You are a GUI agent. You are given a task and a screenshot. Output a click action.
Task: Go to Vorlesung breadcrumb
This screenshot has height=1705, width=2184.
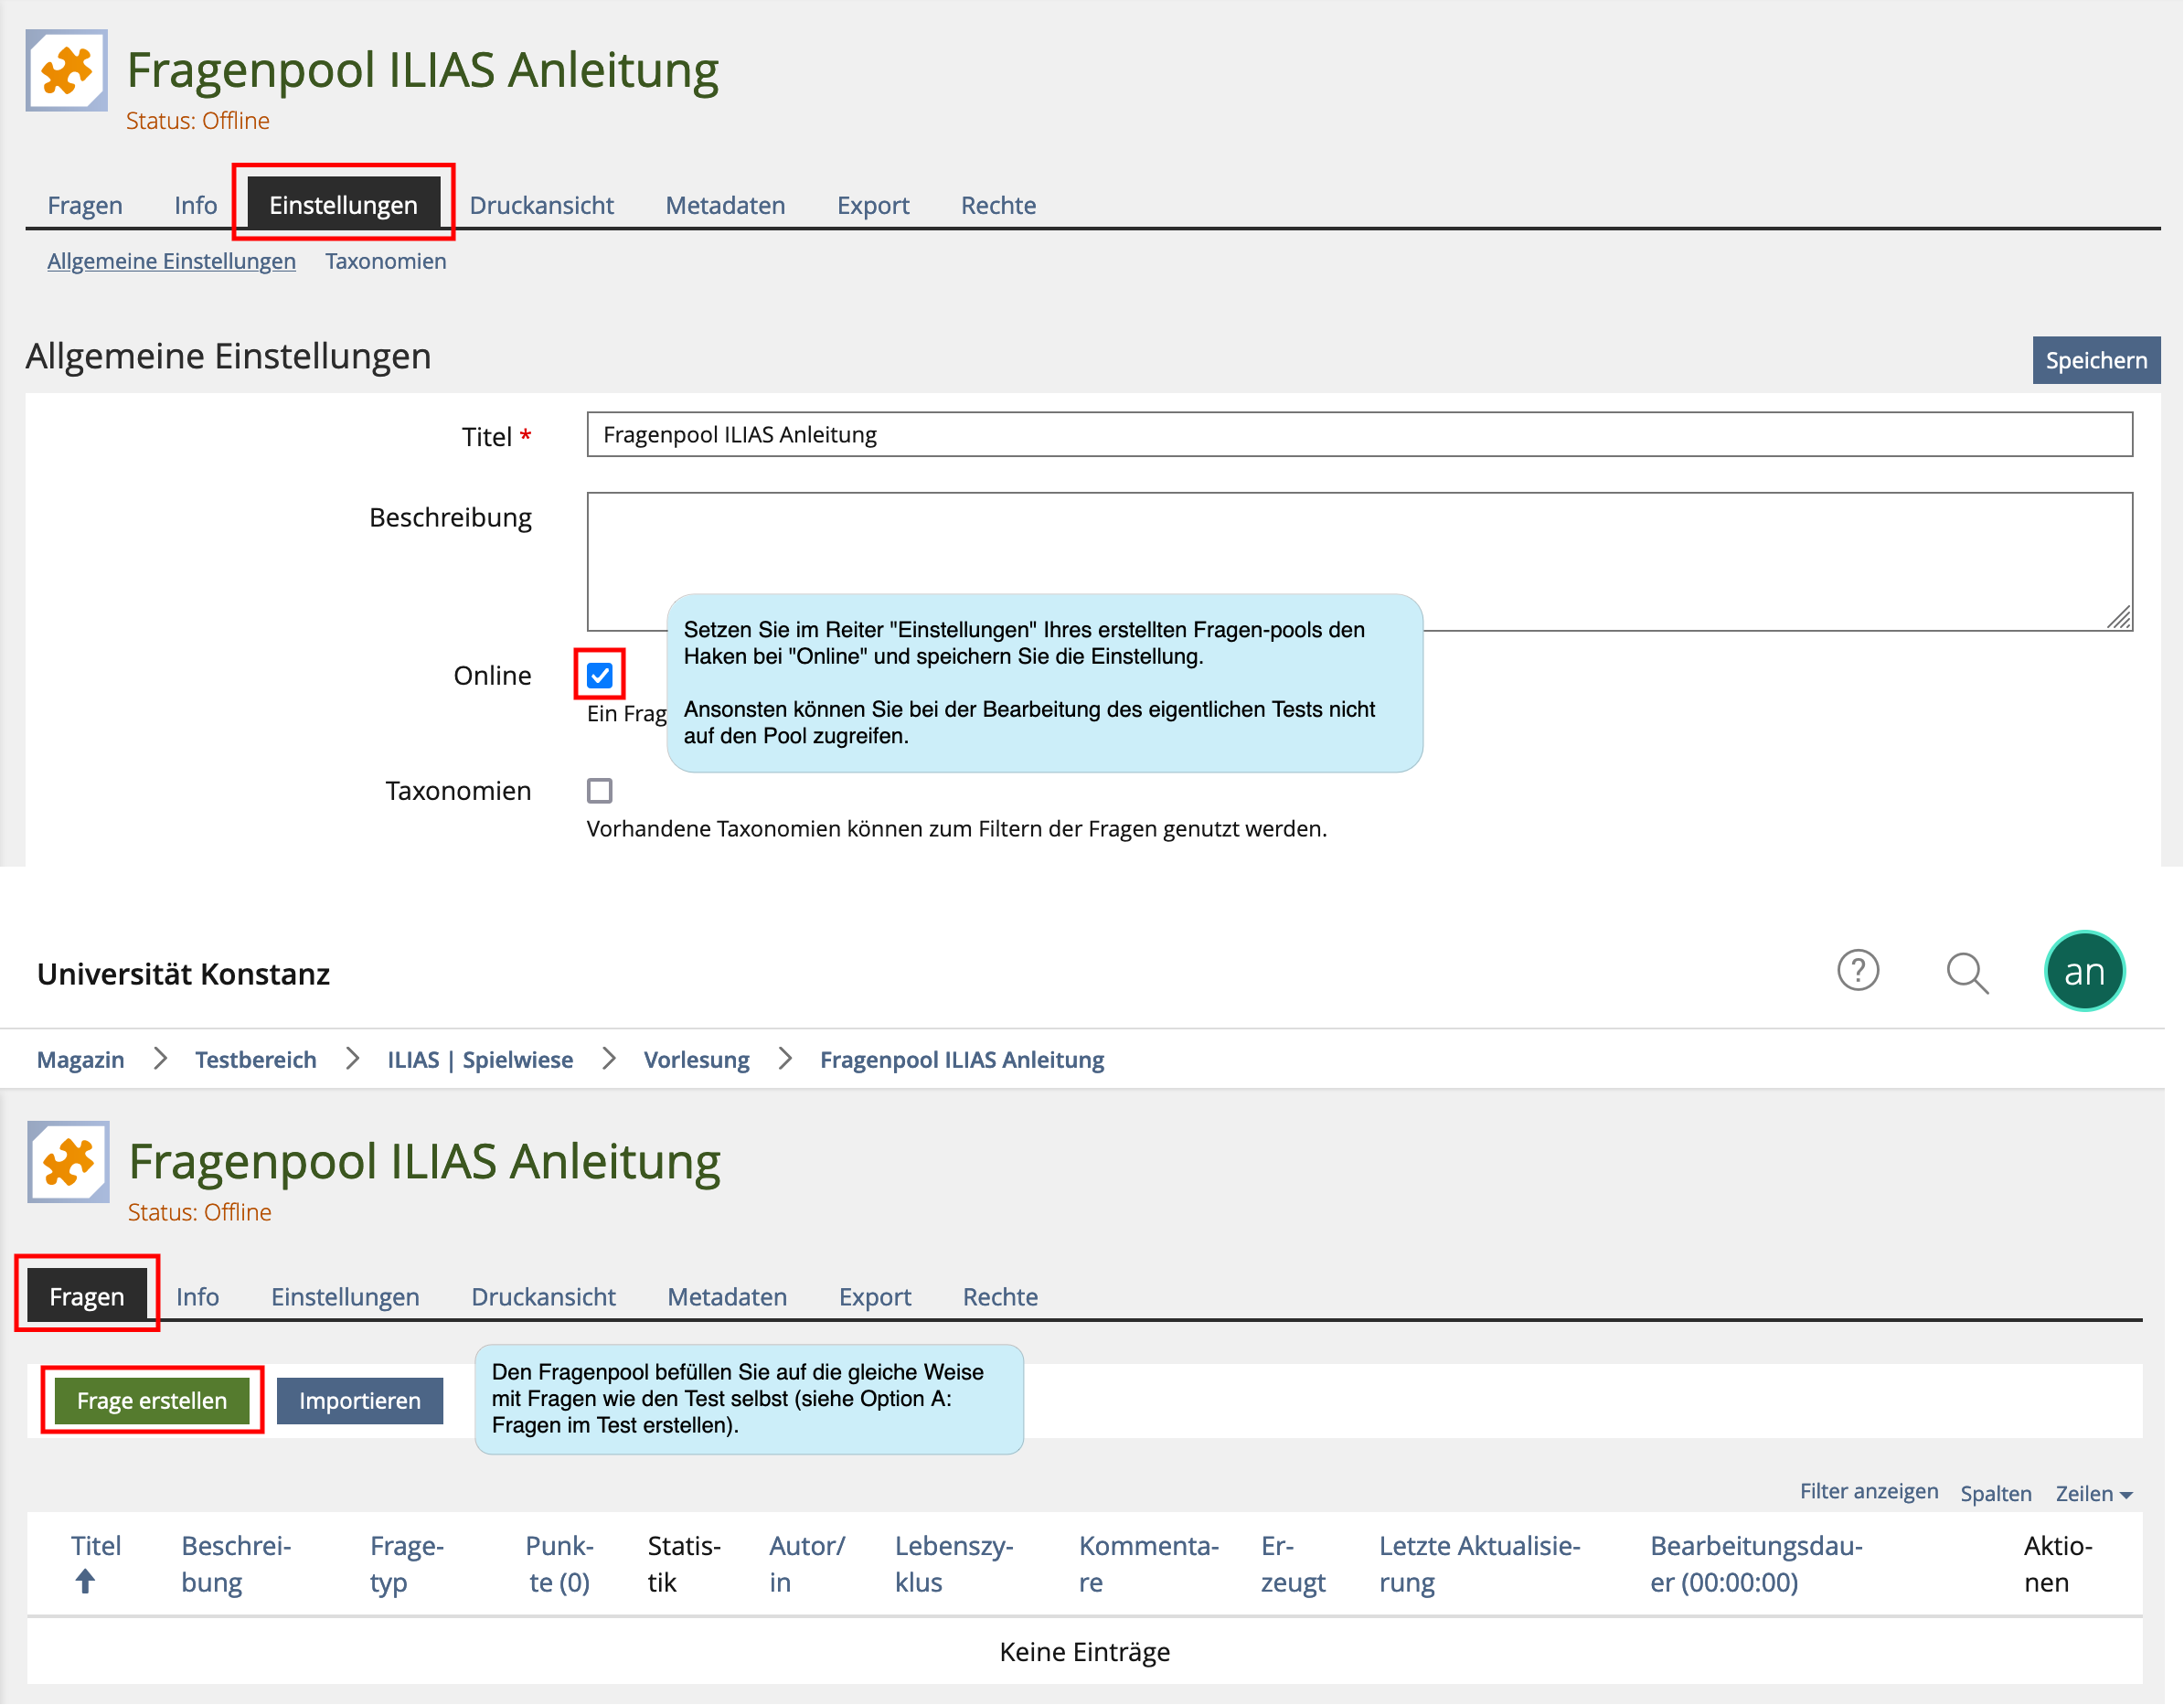697,1060
